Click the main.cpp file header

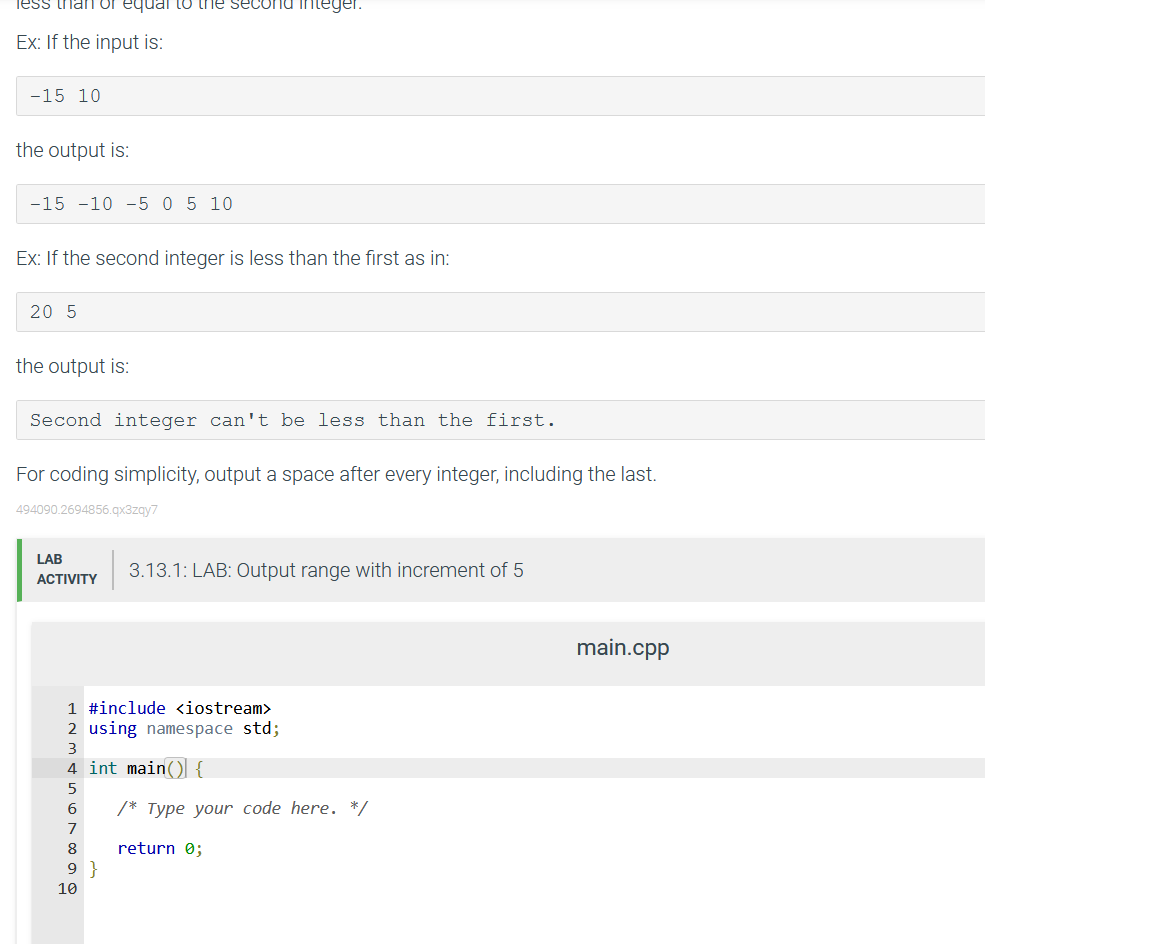(622, 647)
